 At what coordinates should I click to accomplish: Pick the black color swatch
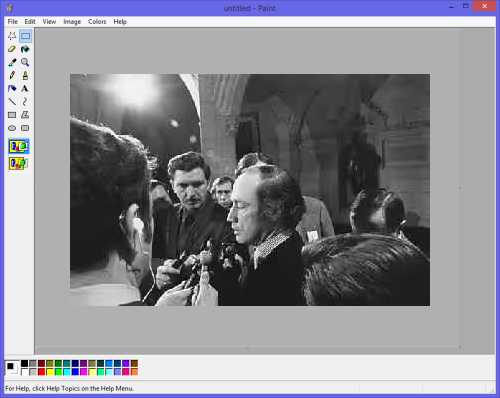[25, 363]
